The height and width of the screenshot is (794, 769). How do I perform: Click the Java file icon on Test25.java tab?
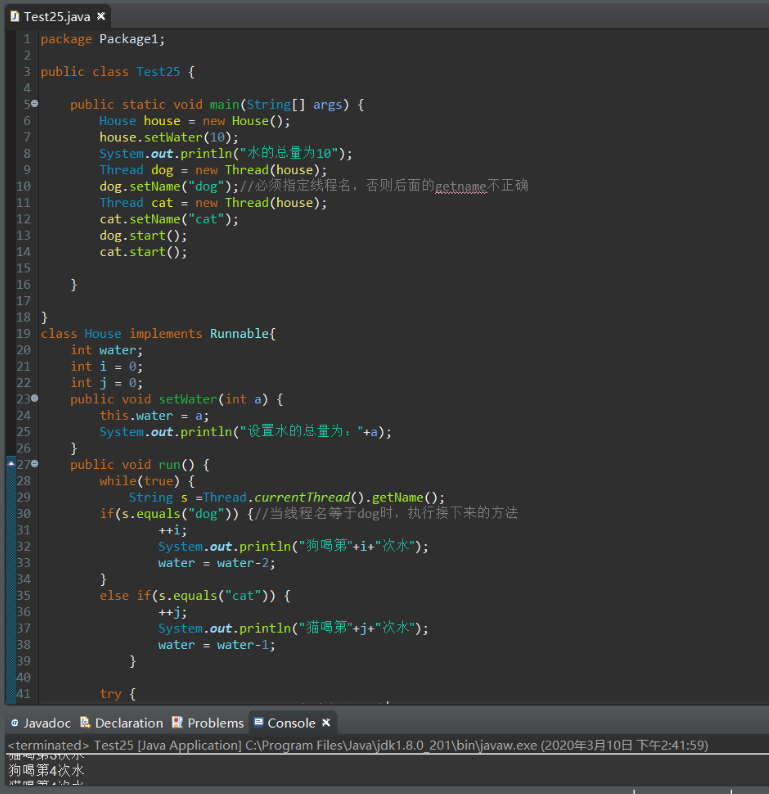click(13, 16)
